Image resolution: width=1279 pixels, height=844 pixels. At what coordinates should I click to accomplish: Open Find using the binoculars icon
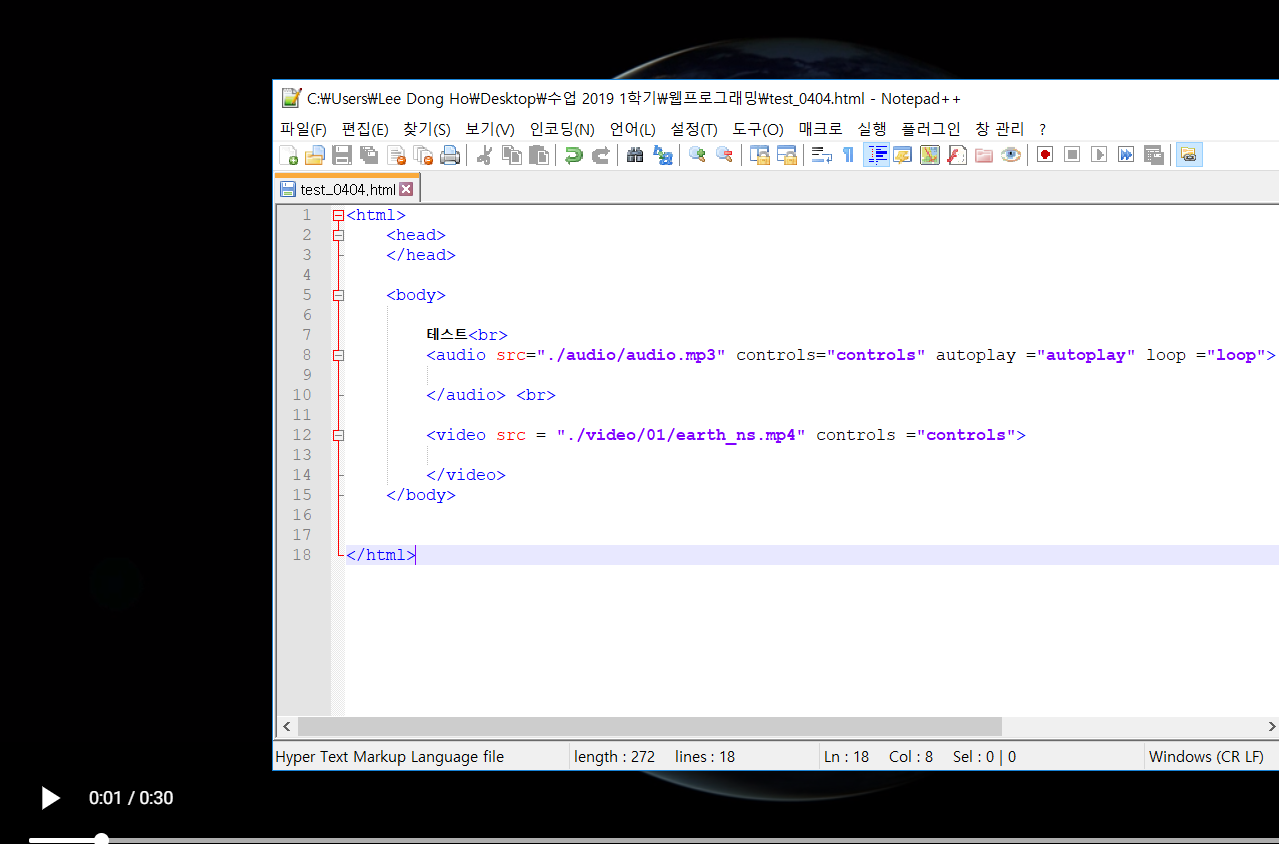[635, 155]
